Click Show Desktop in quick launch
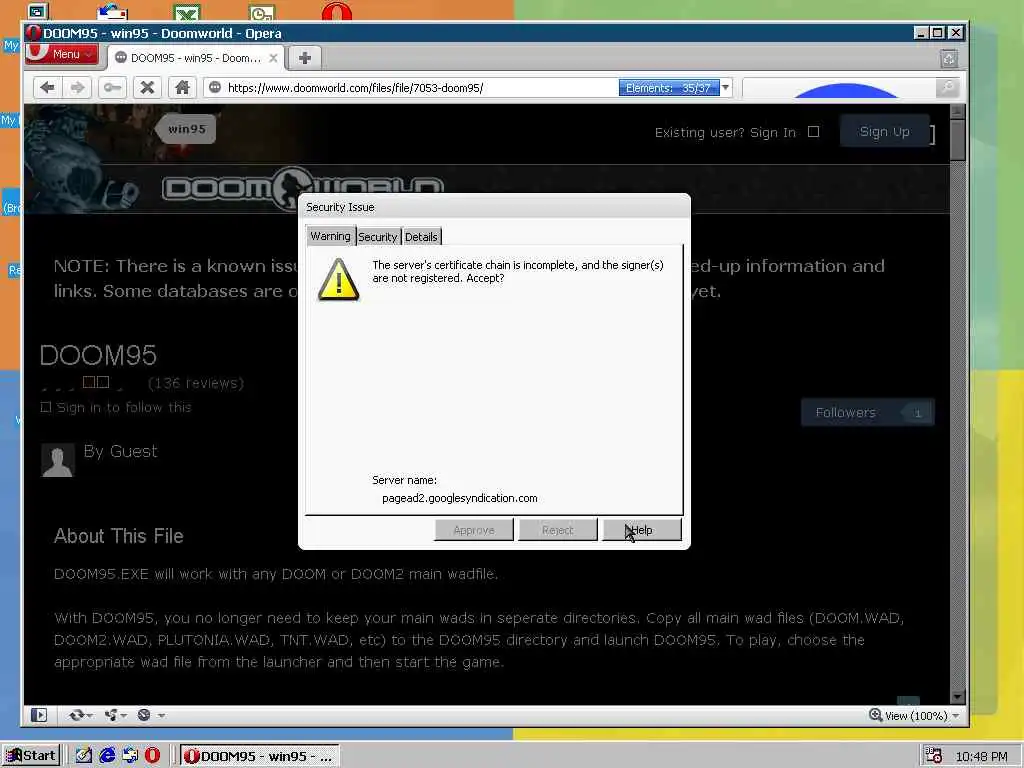Image resolution: width=1024 pixels, height=768 pixels. 84,756
